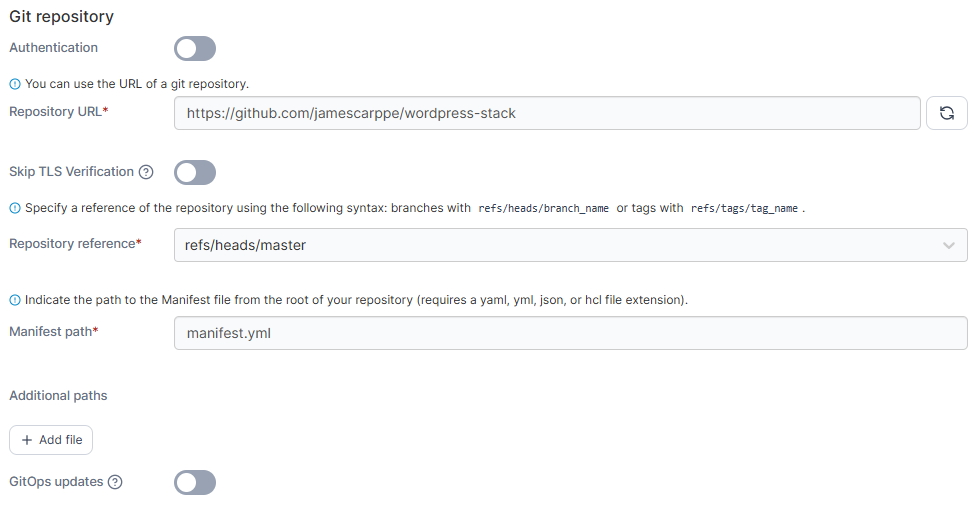Click the GitOps updates label text
Viewport: 980px width, 510px height.
(56, 482)
